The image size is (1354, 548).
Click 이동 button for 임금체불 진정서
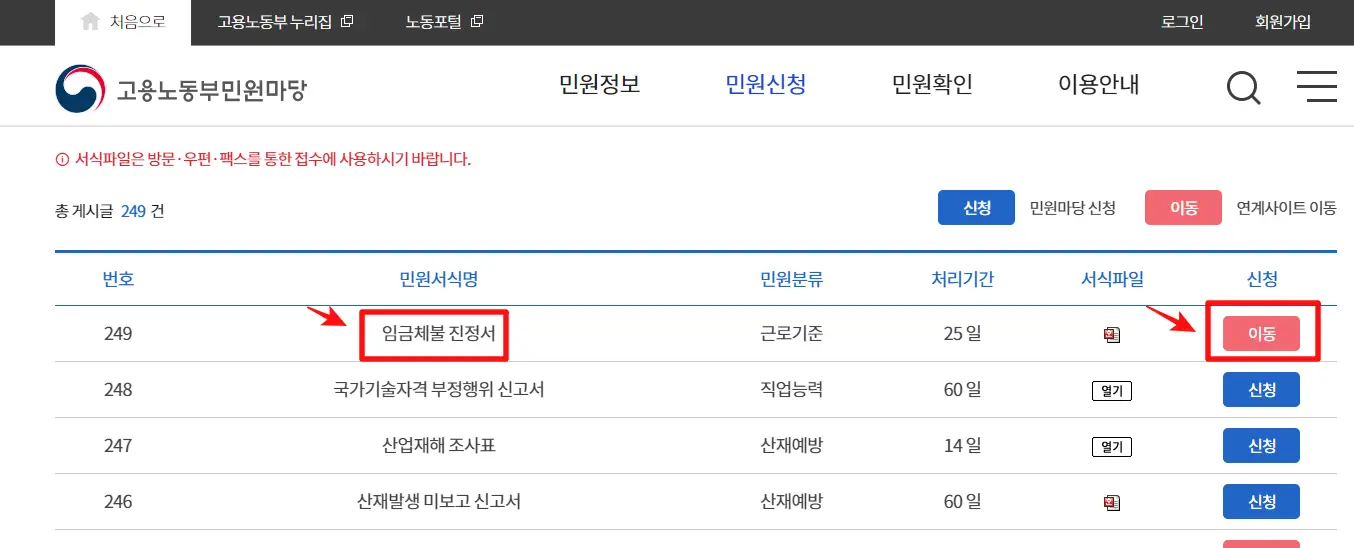click(1261, 334)
